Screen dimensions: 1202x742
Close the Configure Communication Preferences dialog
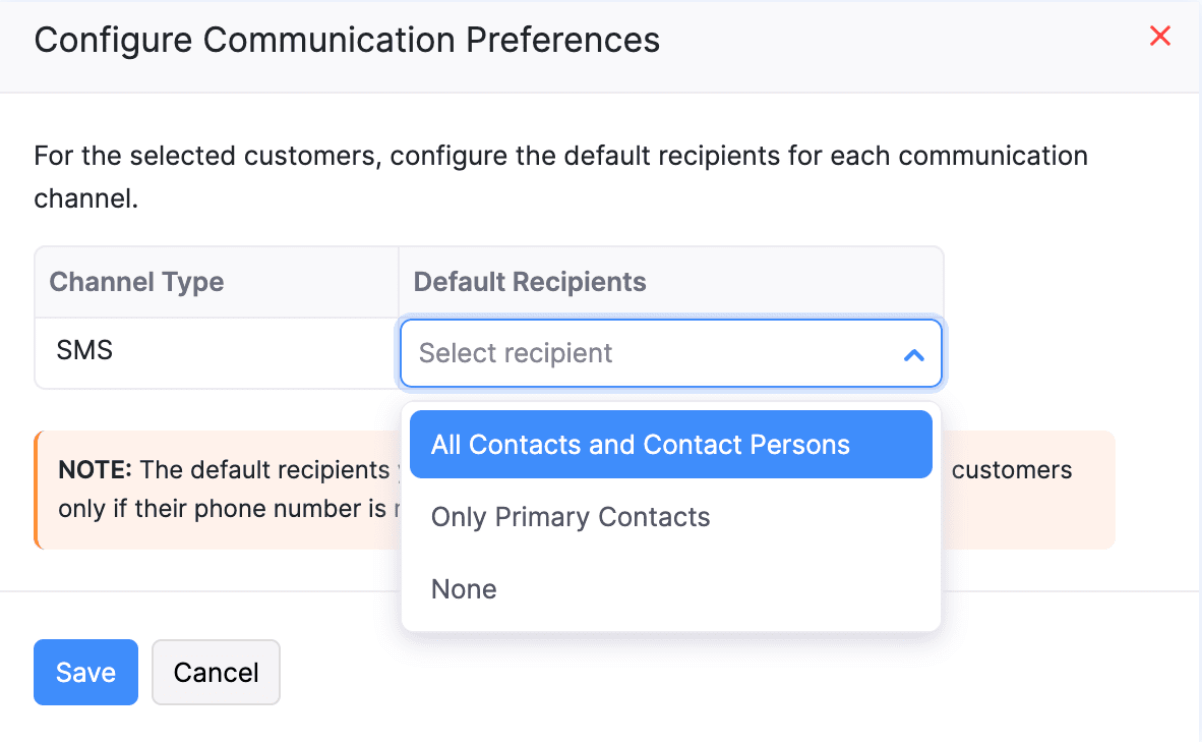click(1159, 36)
